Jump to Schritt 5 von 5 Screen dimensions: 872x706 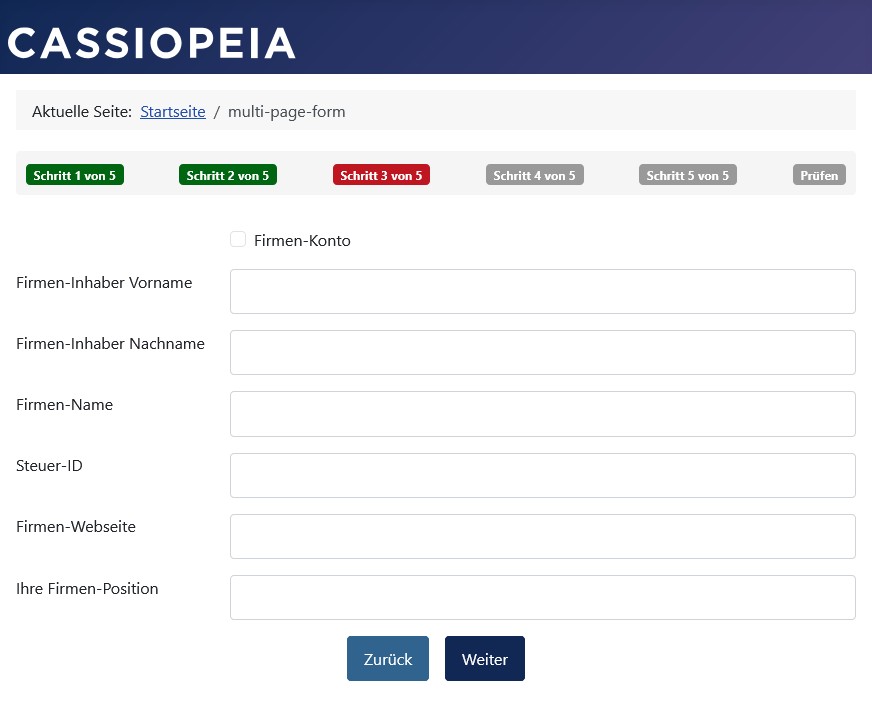click(688, 175)
